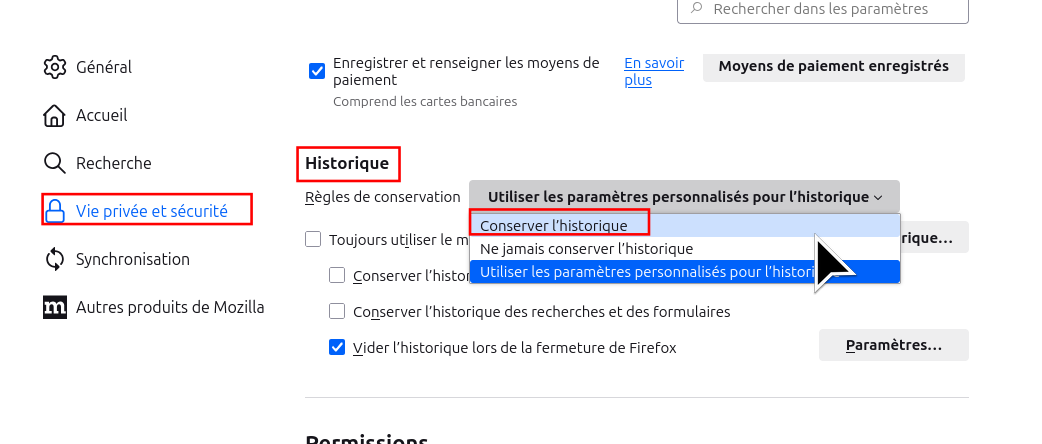Uncheck Enregistrer et renseigner les moyens de paiement

[317, 71]
